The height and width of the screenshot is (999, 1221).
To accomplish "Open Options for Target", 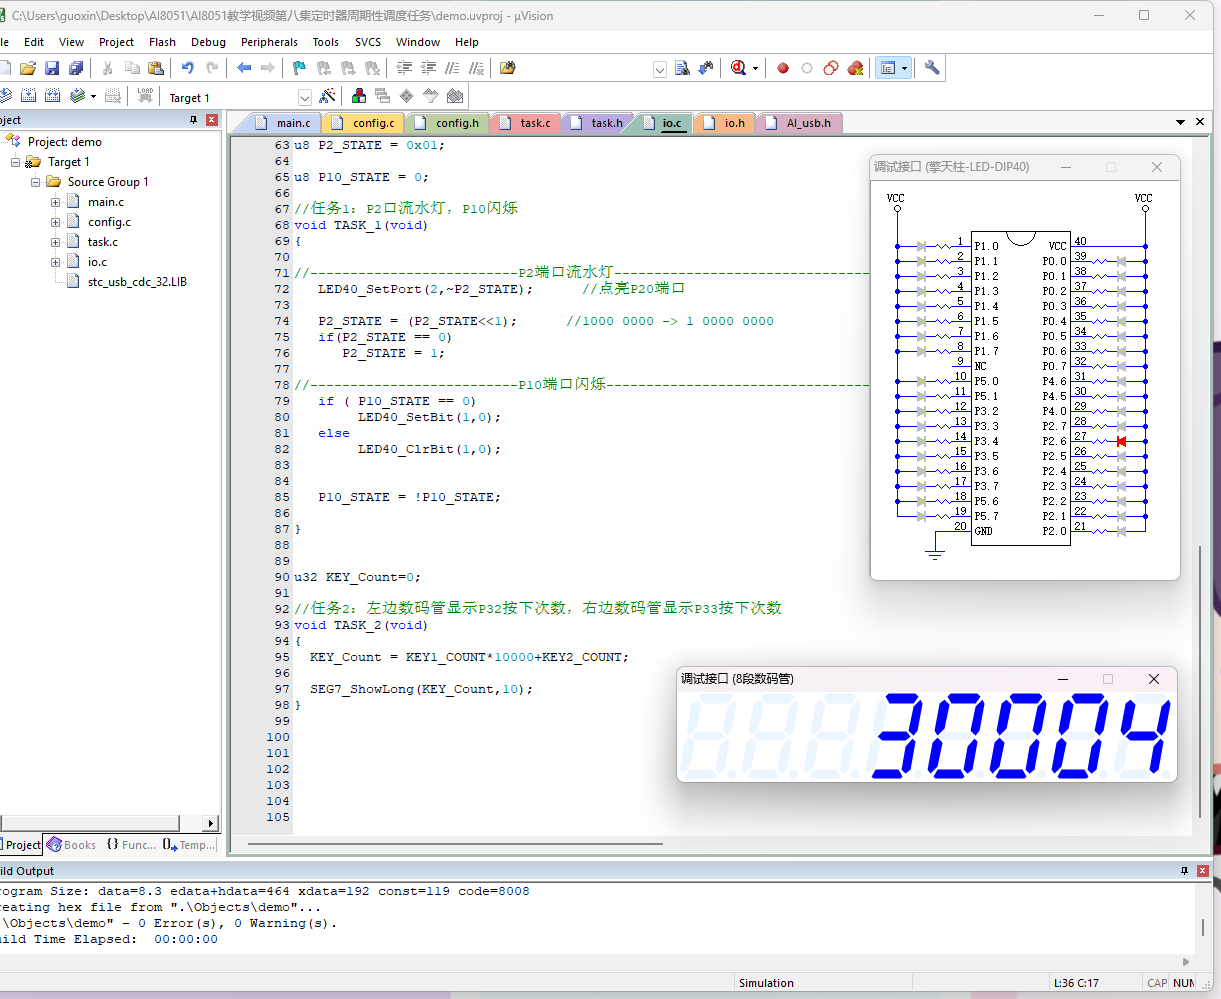I will (x=327, y=96).
